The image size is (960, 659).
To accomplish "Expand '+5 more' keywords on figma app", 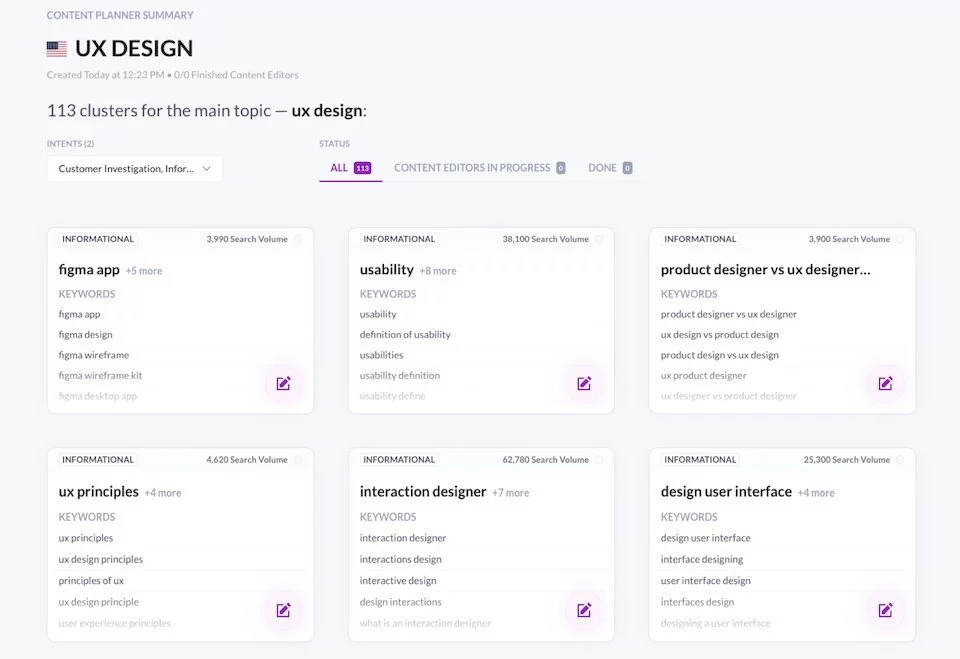I will pyautogui.click(x=144, y=271).
